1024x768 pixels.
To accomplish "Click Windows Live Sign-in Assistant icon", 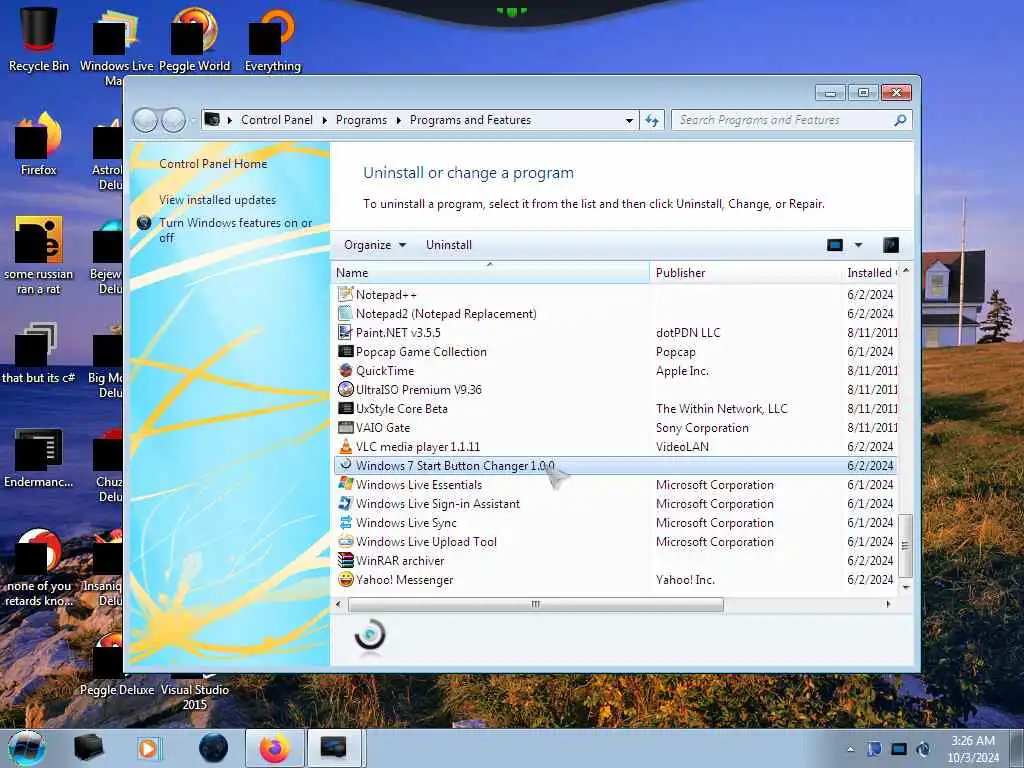I will click(345, 504).
